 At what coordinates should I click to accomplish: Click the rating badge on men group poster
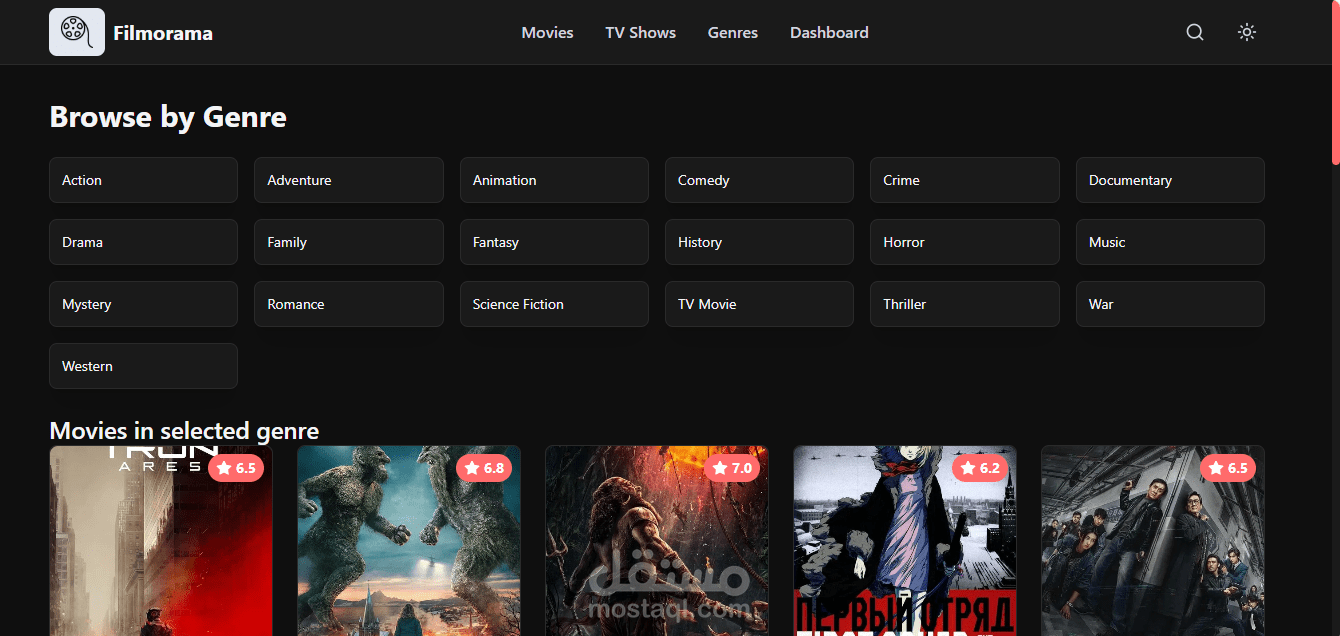tap(1228, 468)
